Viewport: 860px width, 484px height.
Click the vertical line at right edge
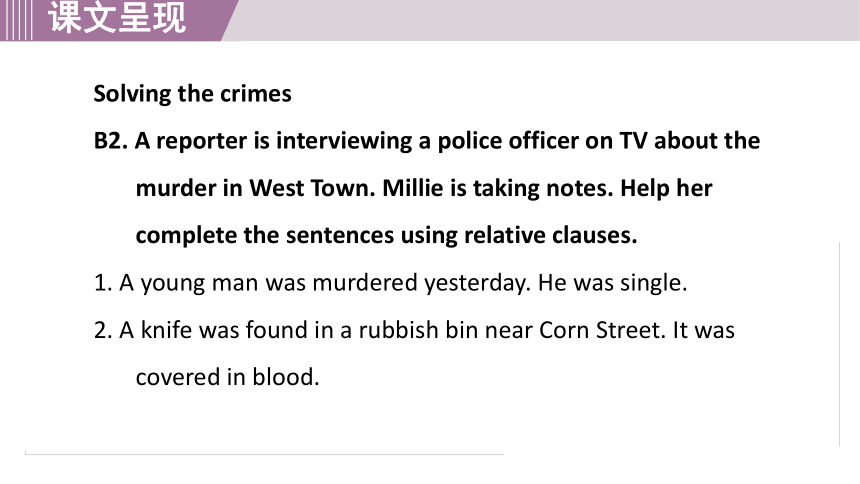coord(839,344)
